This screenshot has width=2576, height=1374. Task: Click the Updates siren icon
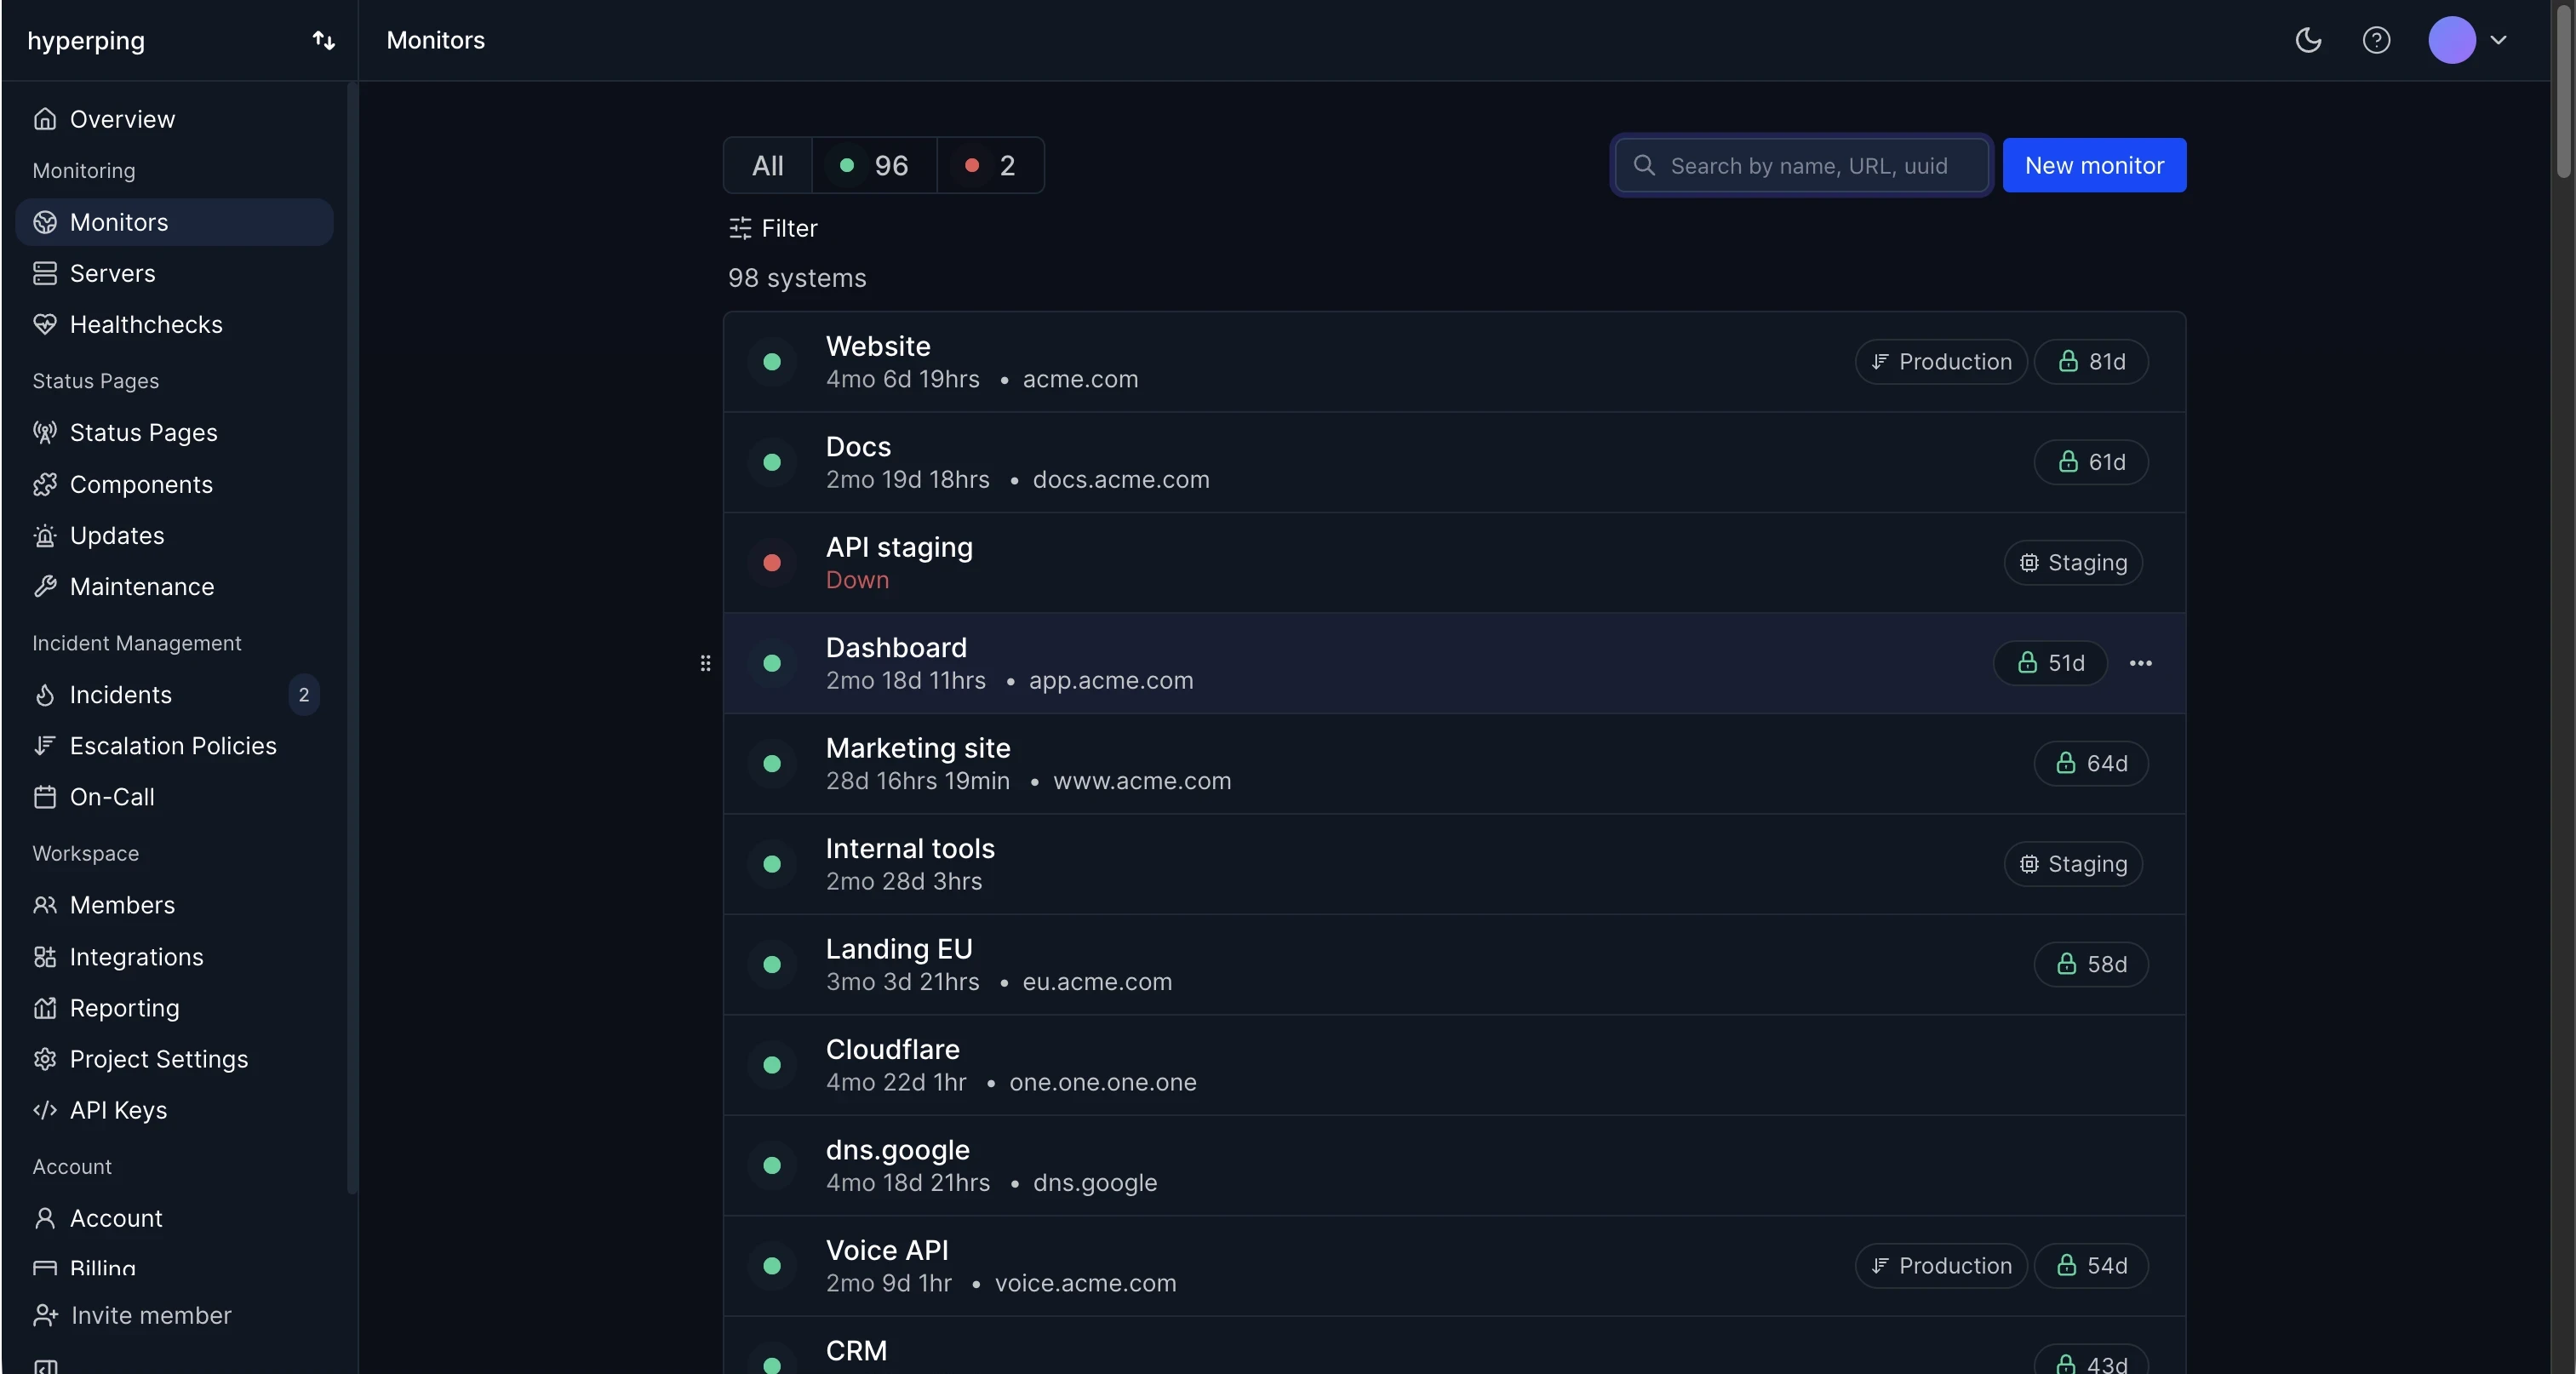pyautogui.click(x=45, y=535)
